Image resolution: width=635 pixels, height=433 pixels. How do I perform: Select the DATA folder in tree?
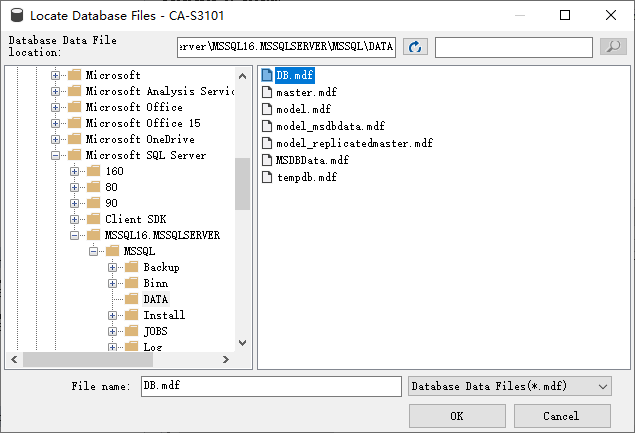[155, 299]
